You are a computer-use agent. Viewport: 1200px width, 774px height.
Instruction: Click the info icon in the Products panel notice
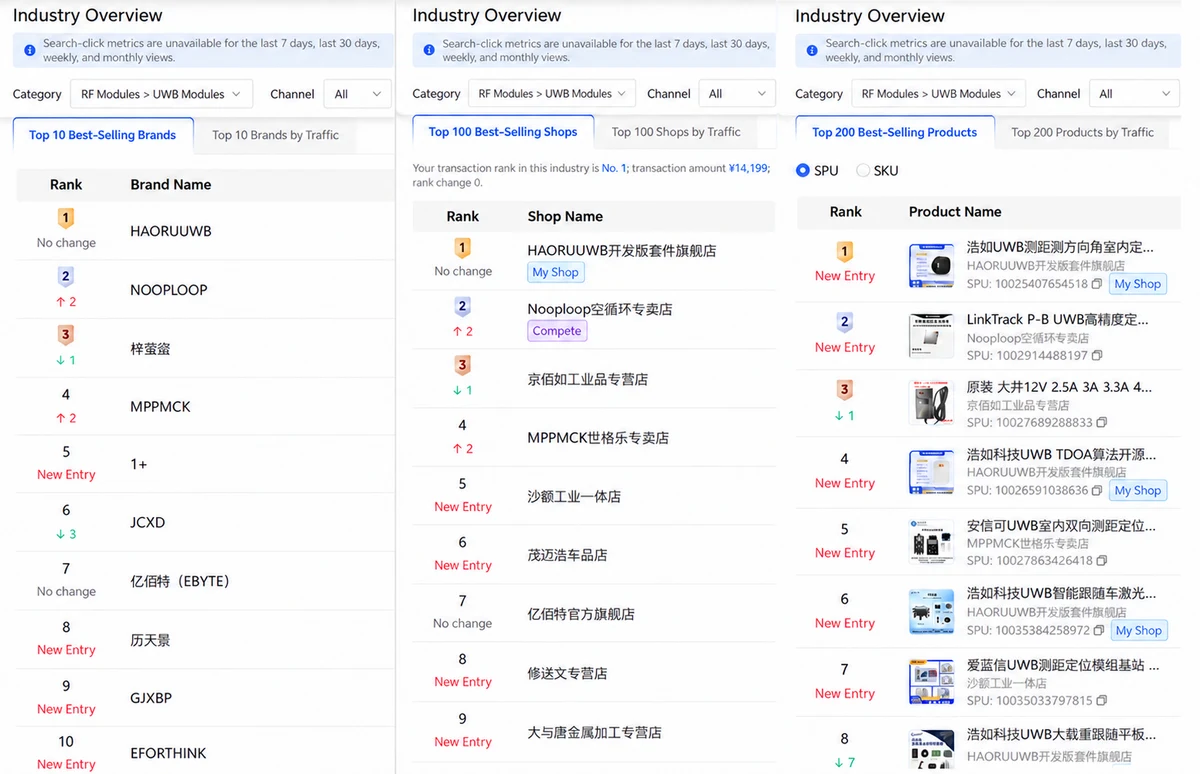click(812, 50)
